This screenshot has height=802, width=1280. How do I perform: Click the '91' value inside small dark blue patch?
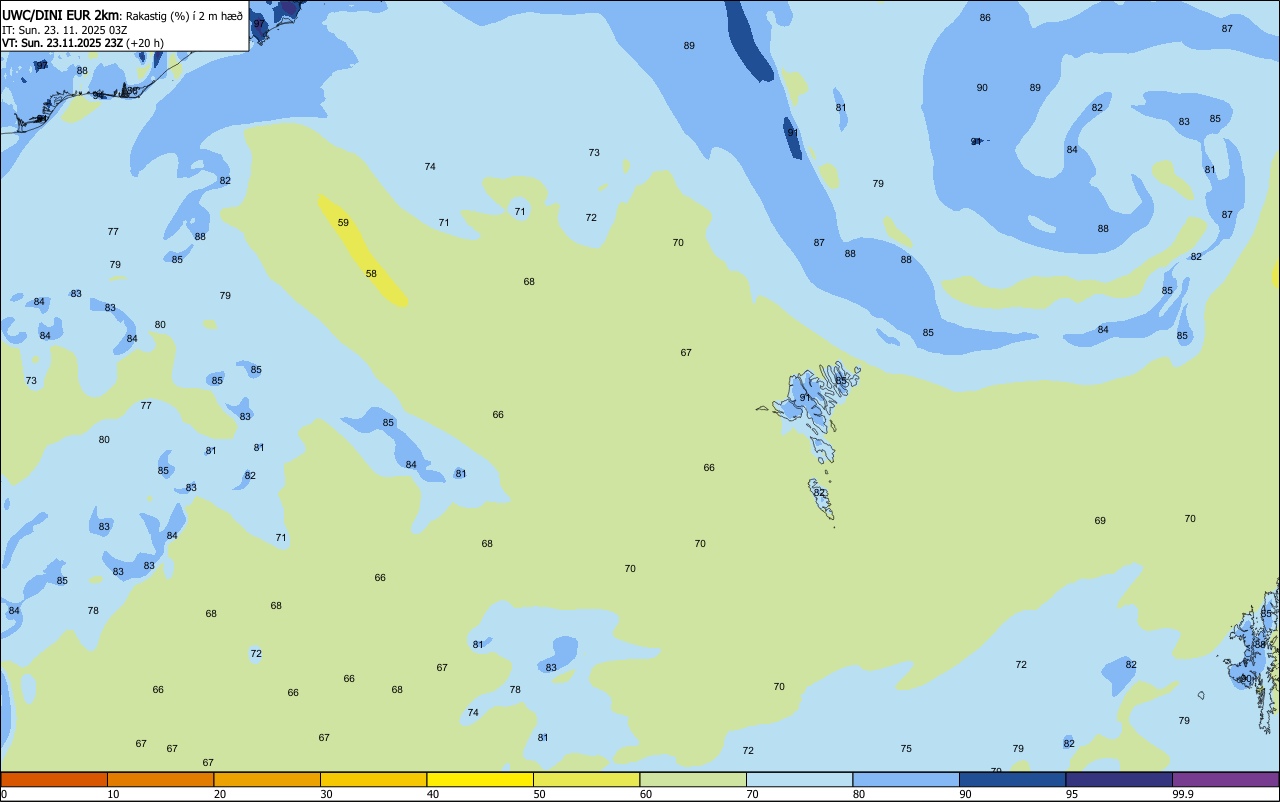pyautogui.click(x=793, y=133)
